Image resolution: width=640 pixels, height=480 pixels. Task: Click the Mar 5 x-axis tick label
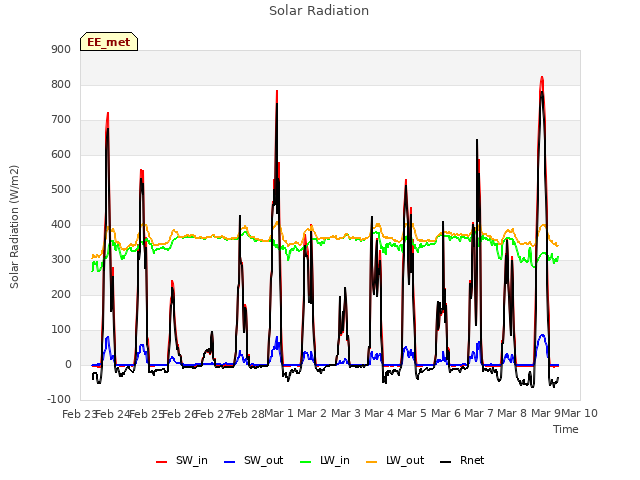point(412,413)
